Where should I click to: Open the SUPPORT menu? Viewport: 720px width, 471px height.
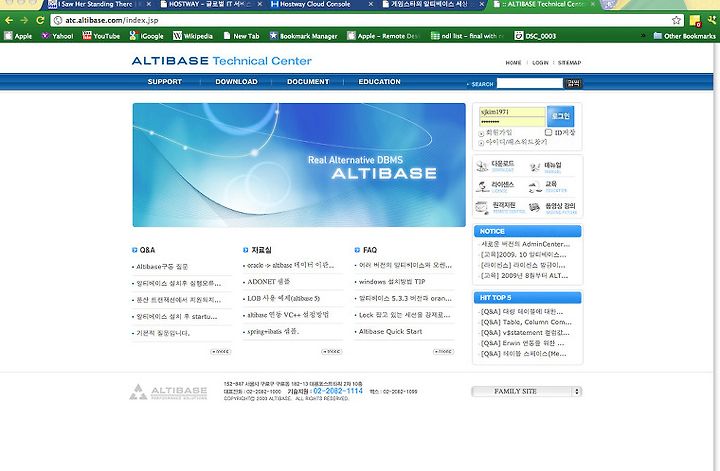coord(165,82)
